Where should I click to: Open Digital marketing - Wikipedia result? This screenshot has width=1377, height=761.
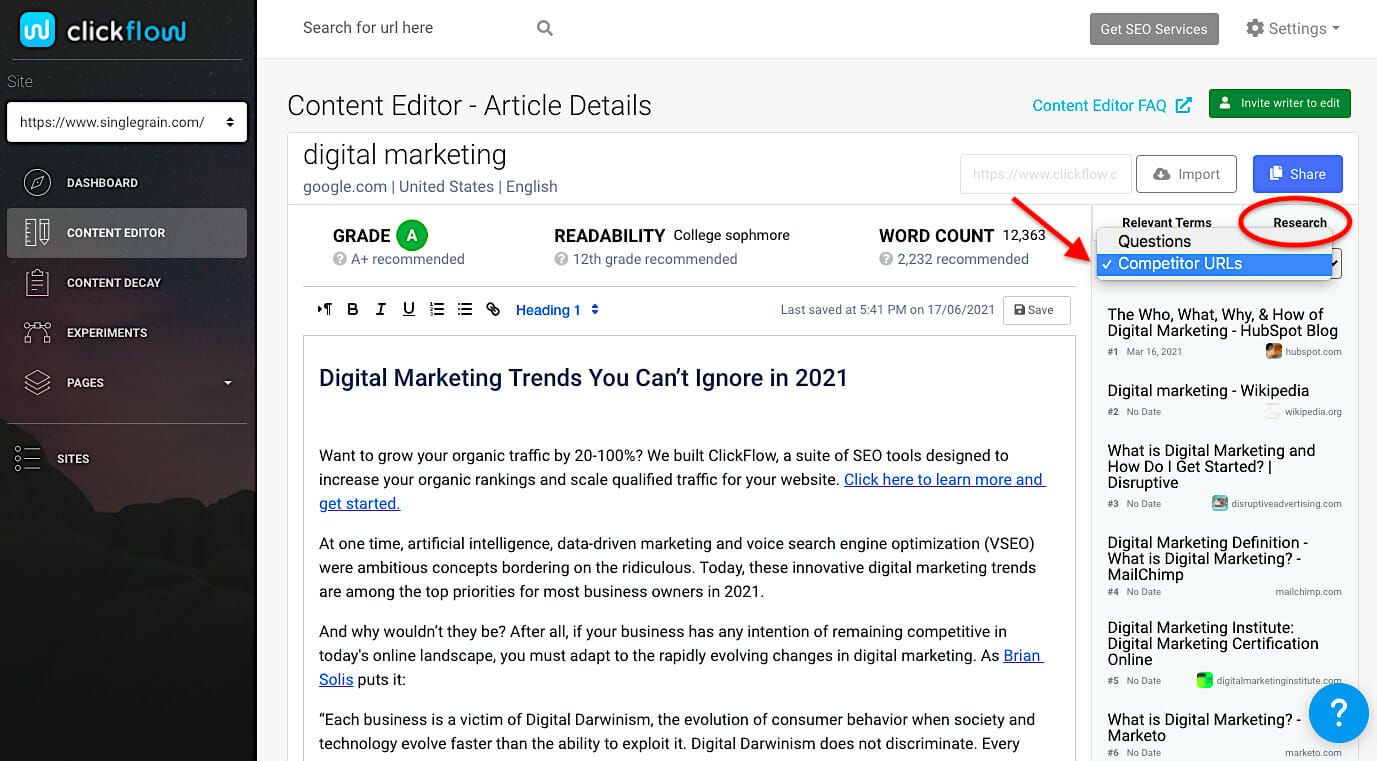pyautogui.click(x=1208, y=390)
